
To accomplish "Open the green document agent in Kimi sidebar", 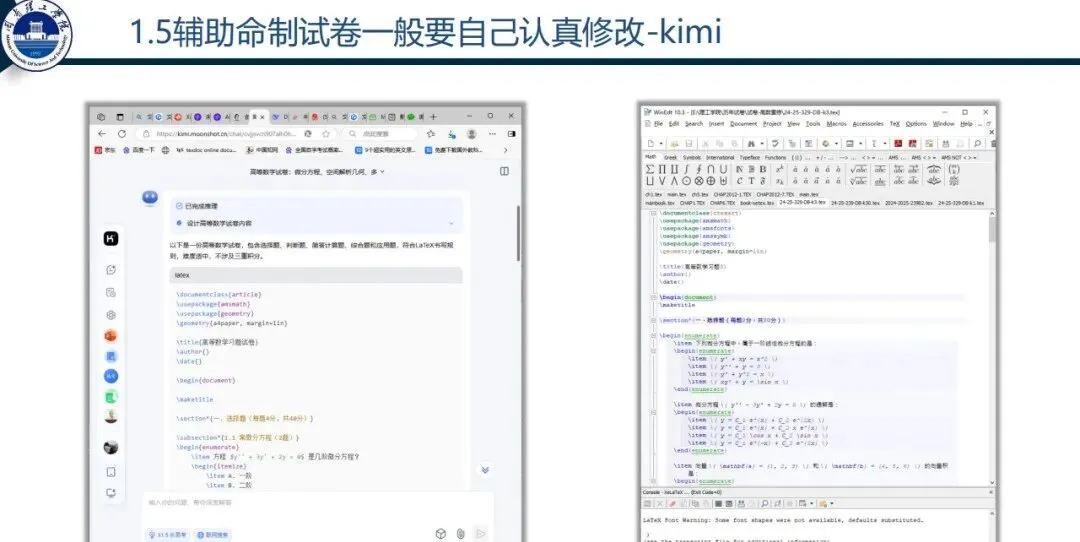I will tap(111, 397).
